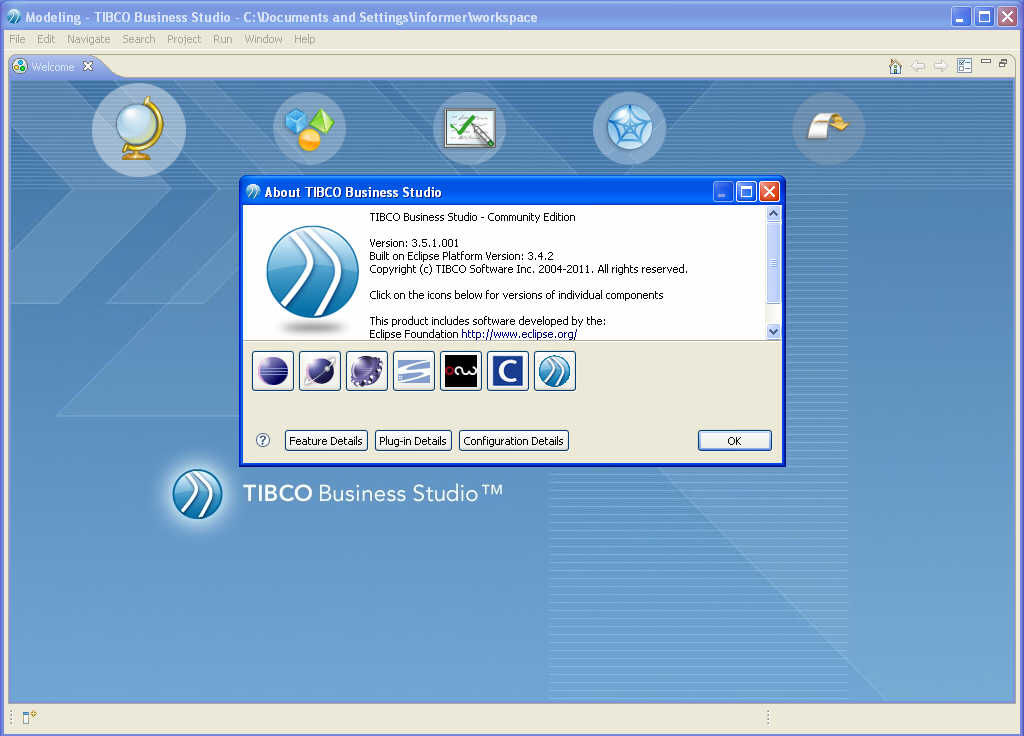Open the Overview globe on the Welcome page

(138, 129)
